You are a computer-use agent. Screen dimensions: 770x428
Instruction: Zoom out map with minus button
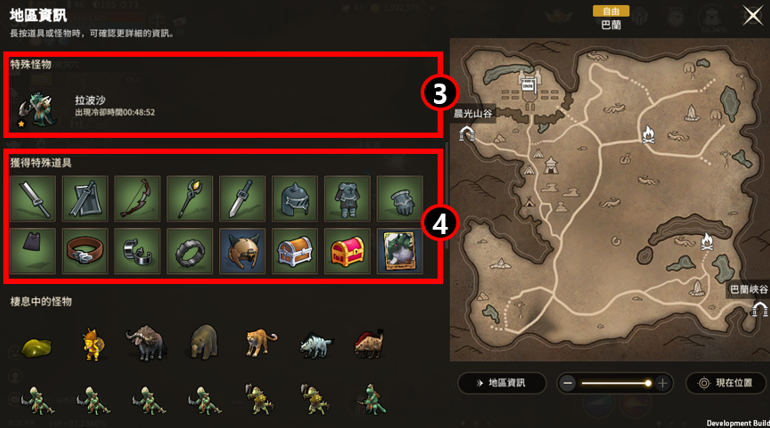point(568,383)
